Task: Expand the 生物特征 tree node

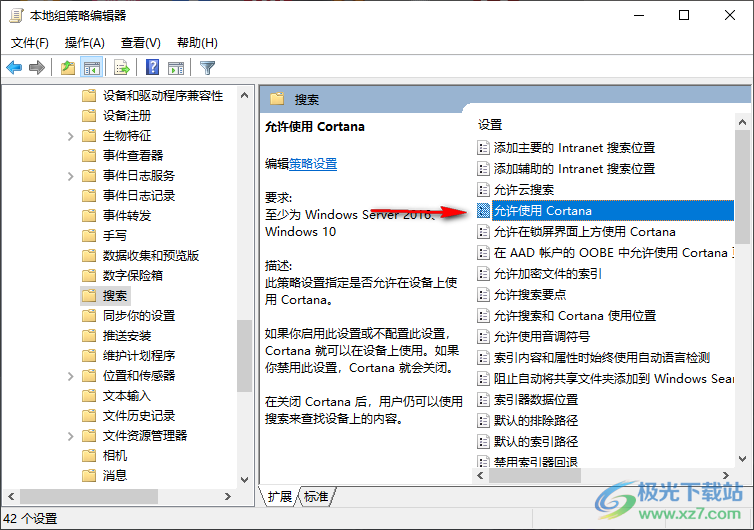Action: (71, 136)
